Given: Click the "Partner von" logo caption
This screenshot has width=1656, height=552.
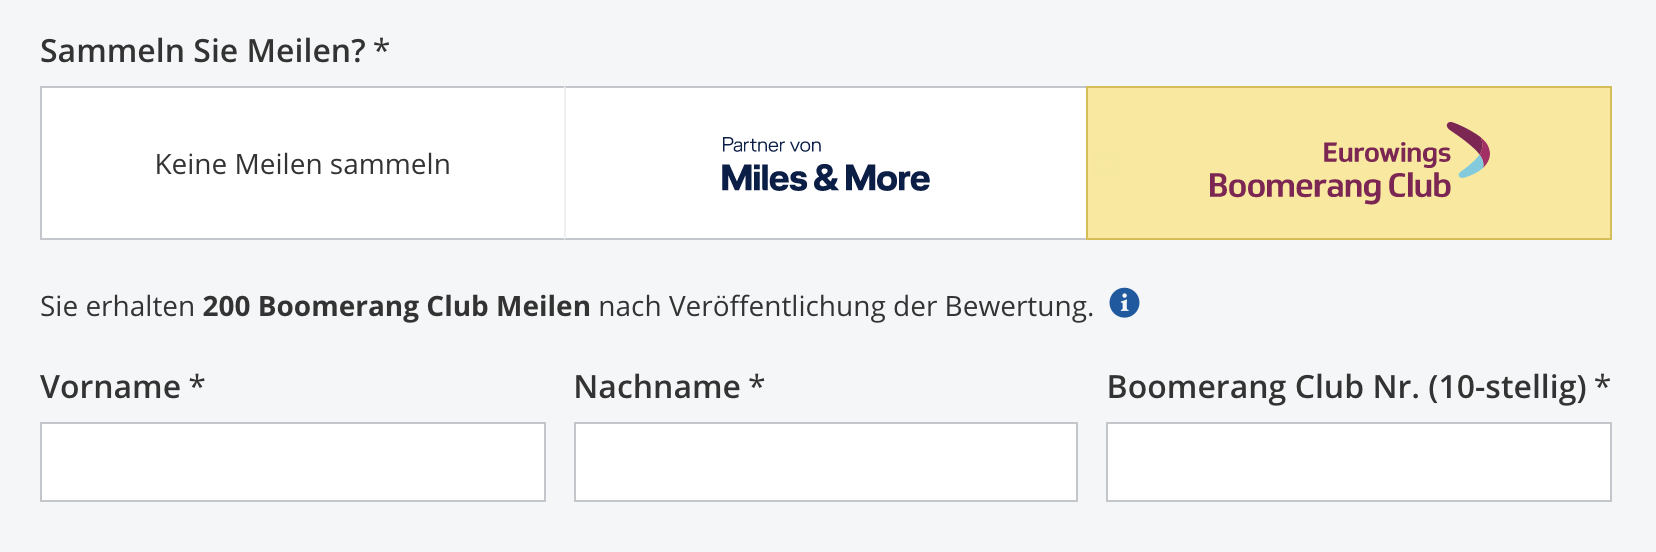Looking at the screenshot, I should pos(771,145).
